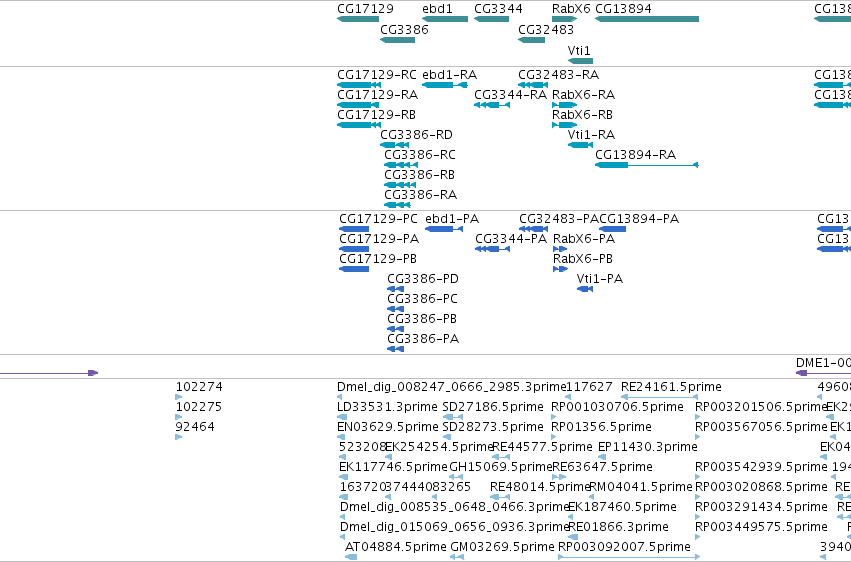Click the CG3344-PA protein label
Viewport: 851px width, 562px height.
click(511, 239)
